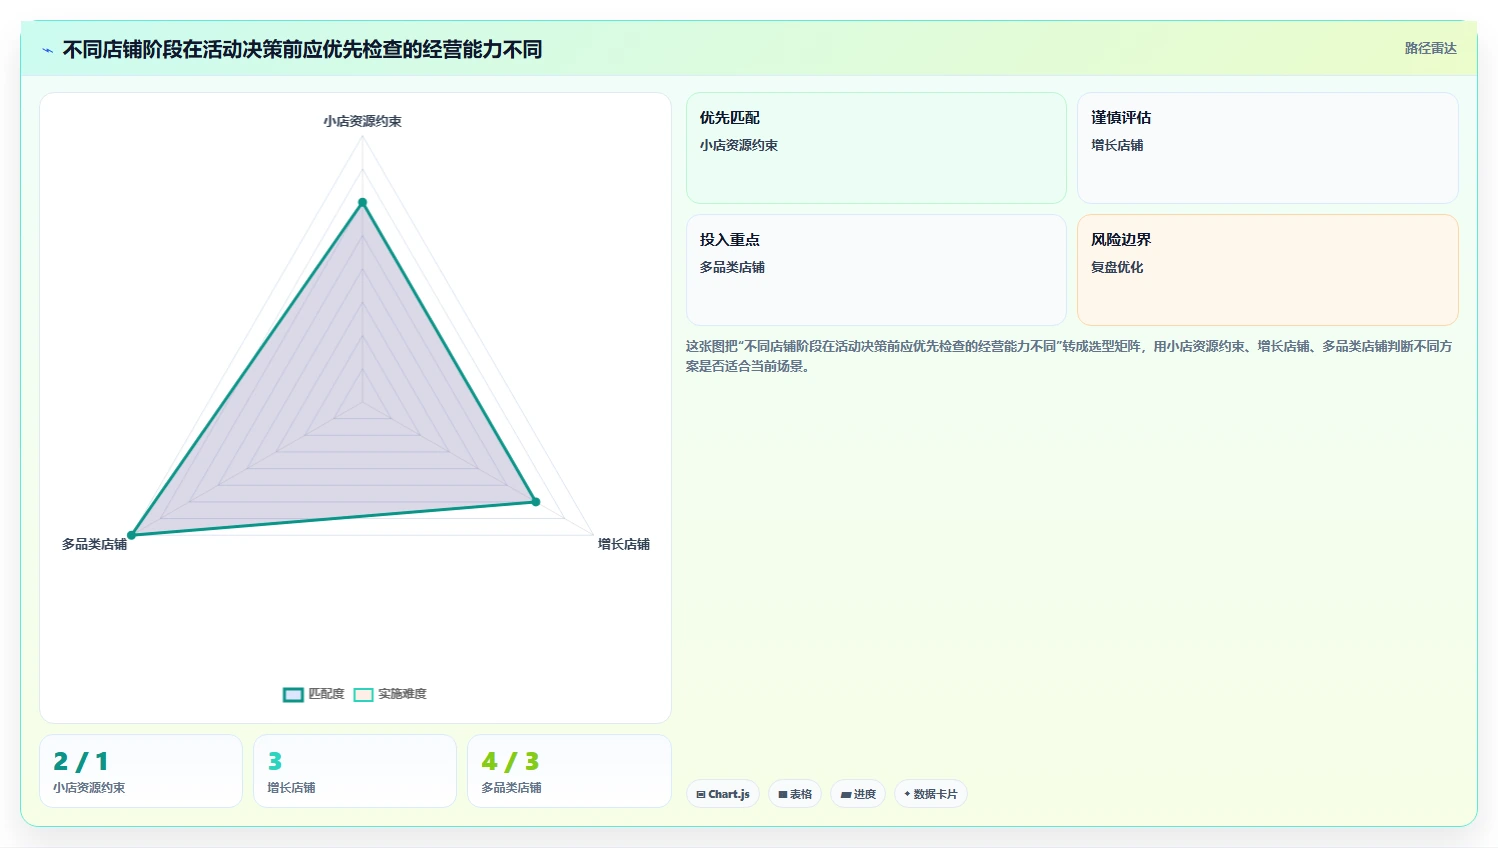The height and width of the screenshot is (848, 1498).
Task: Click the radar data point on 小店资源约束 axis
Action: 363,203
